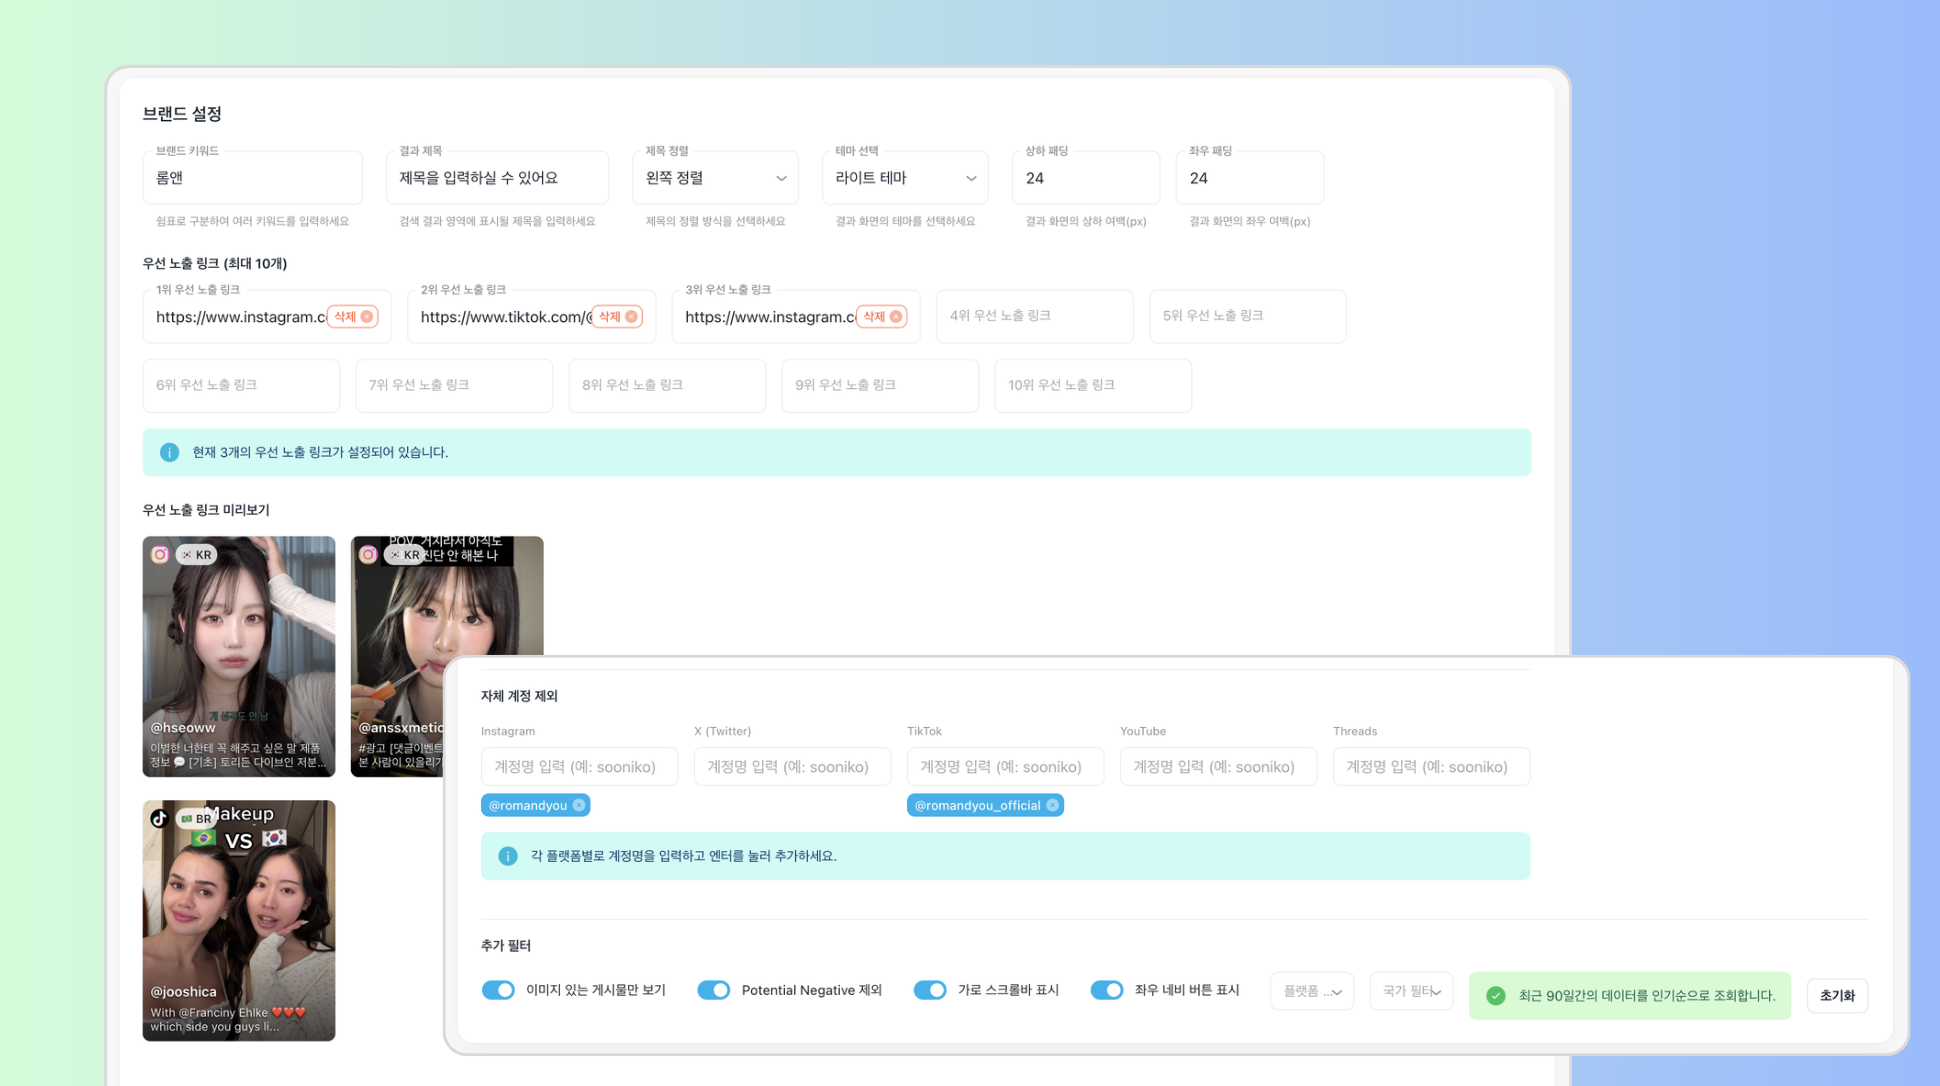Expand the theme selection dropdown
Viewport: 1940px width, 1086px height.
coord(905,178)
